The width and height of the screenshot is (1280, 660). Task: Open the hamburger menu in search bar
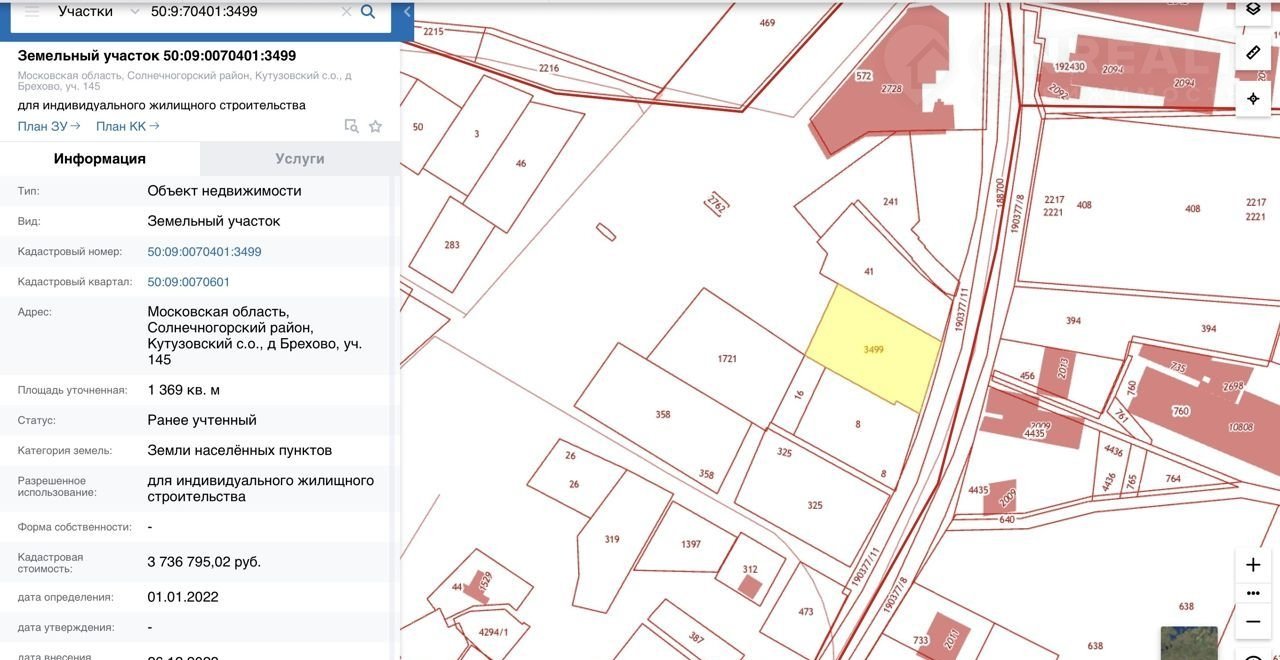32,12
